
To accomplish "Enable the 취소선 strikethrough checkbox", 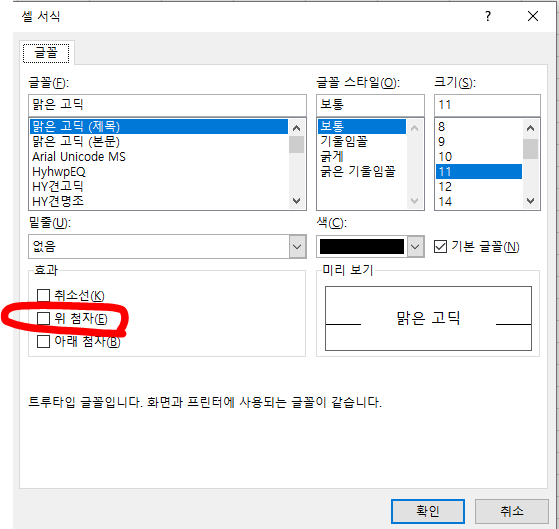I will [x=43, y=296].
